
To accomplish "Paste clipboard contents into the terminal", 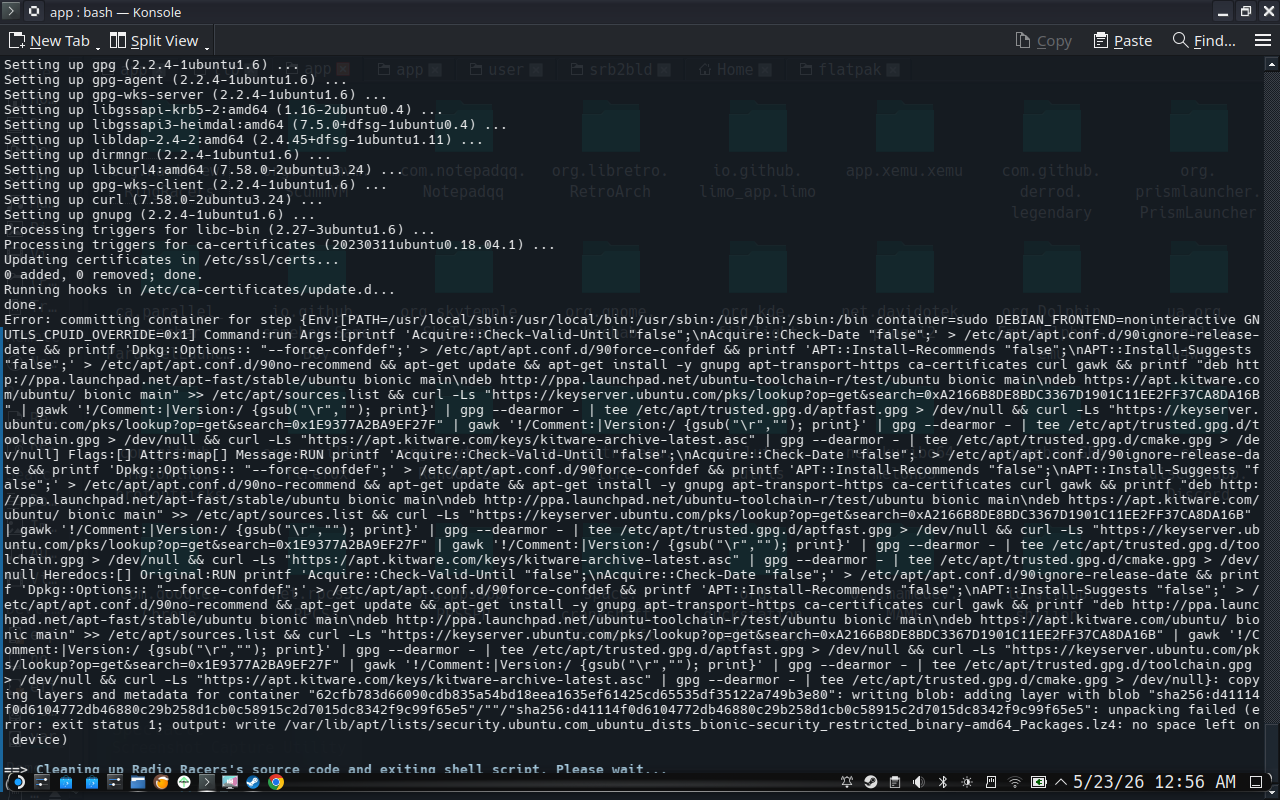I will point(1123,41).
